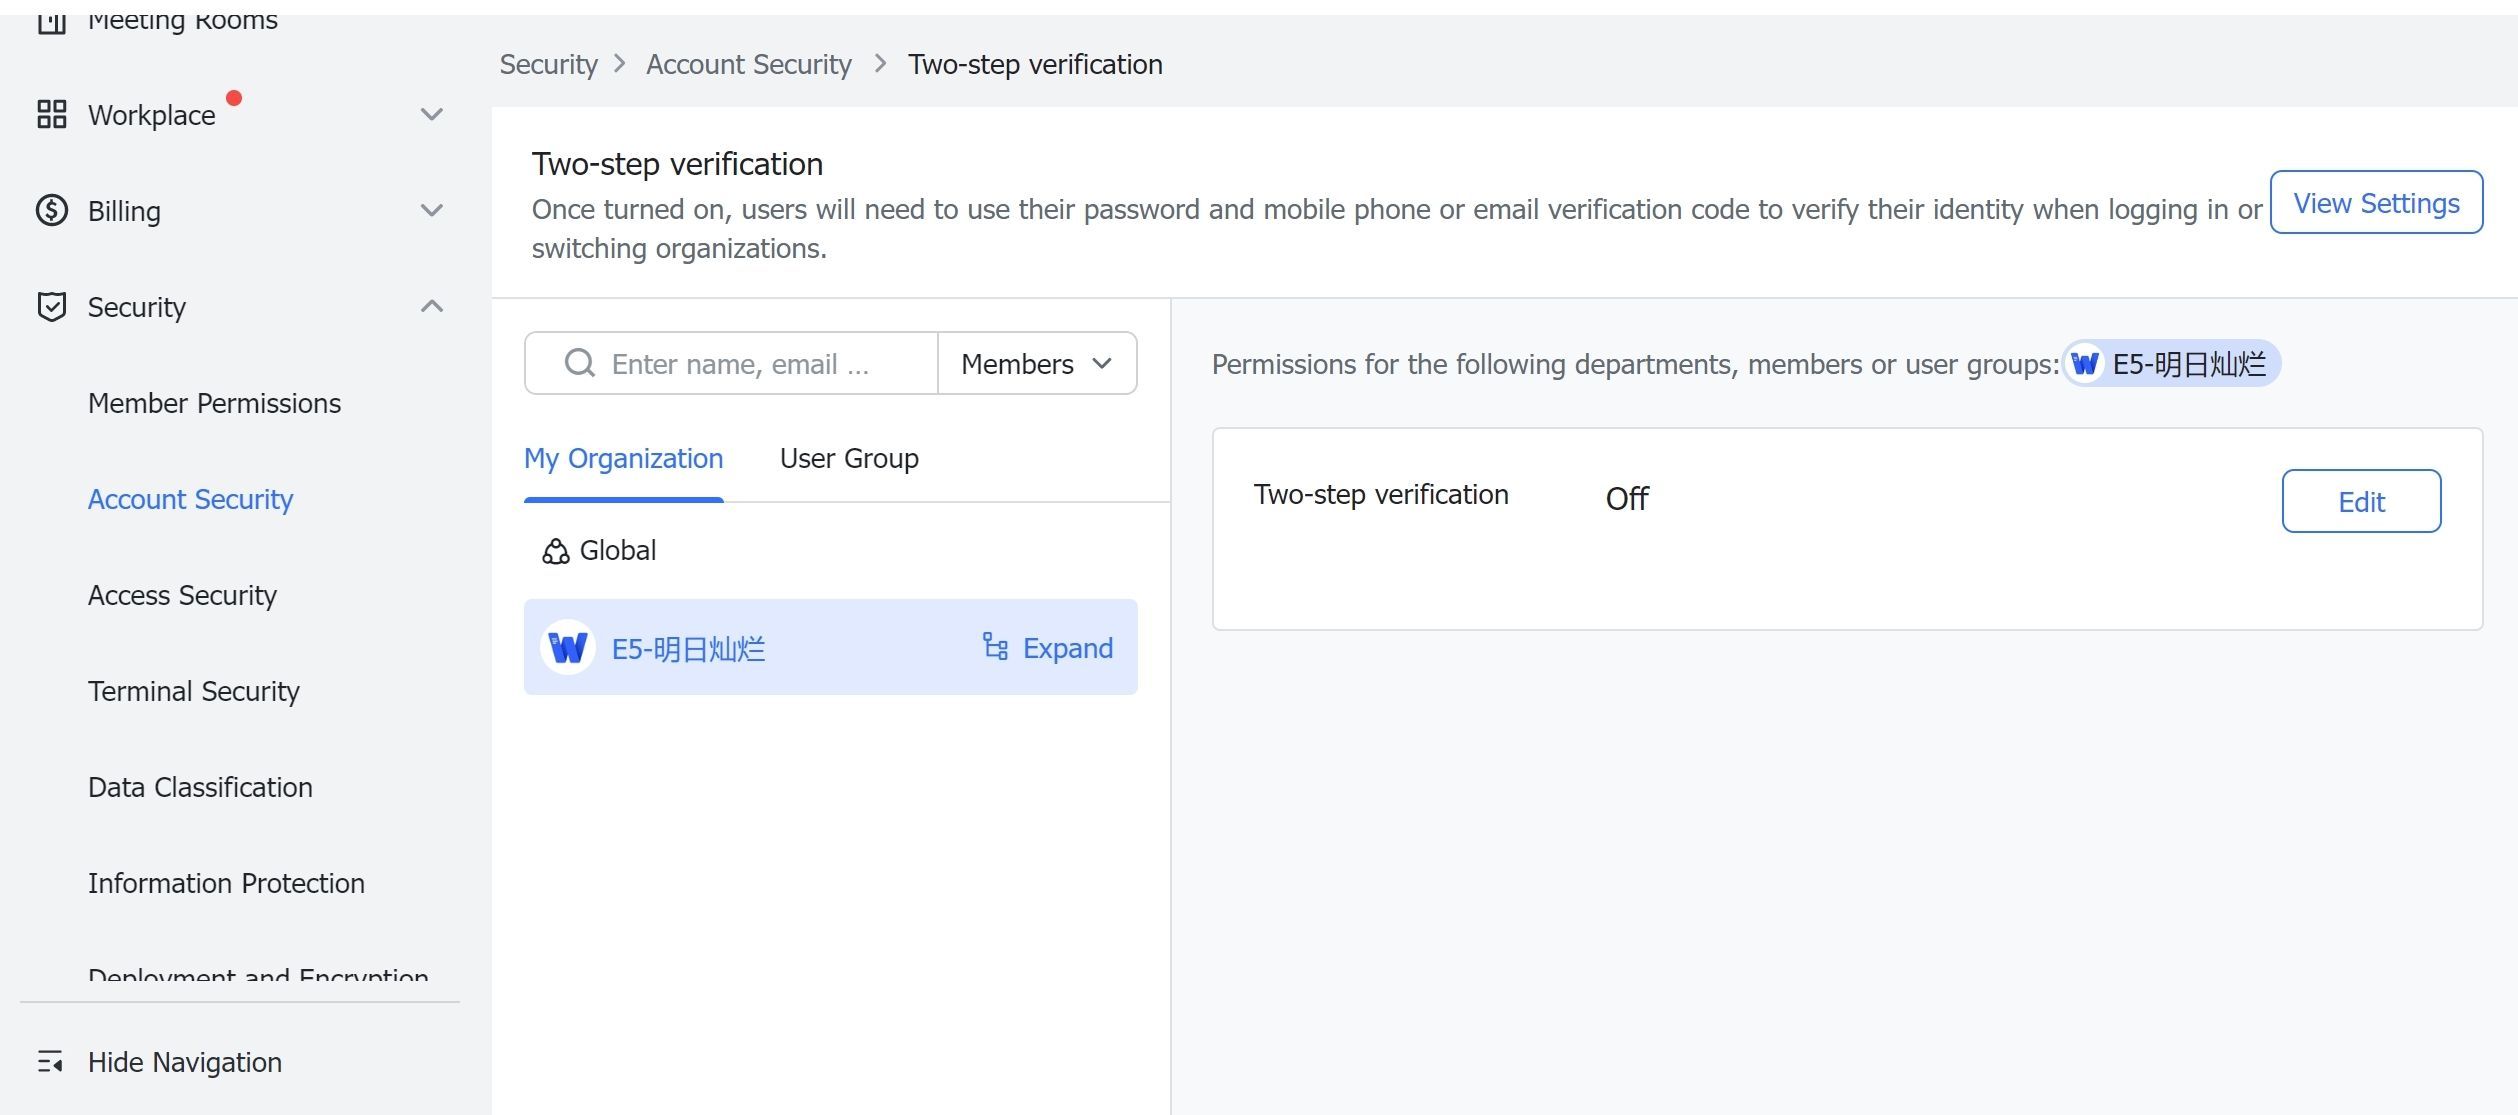Switch to the User Group tab
Image resolution: width=2518 pixels, height=1115 pixels.
coord(848,458)
